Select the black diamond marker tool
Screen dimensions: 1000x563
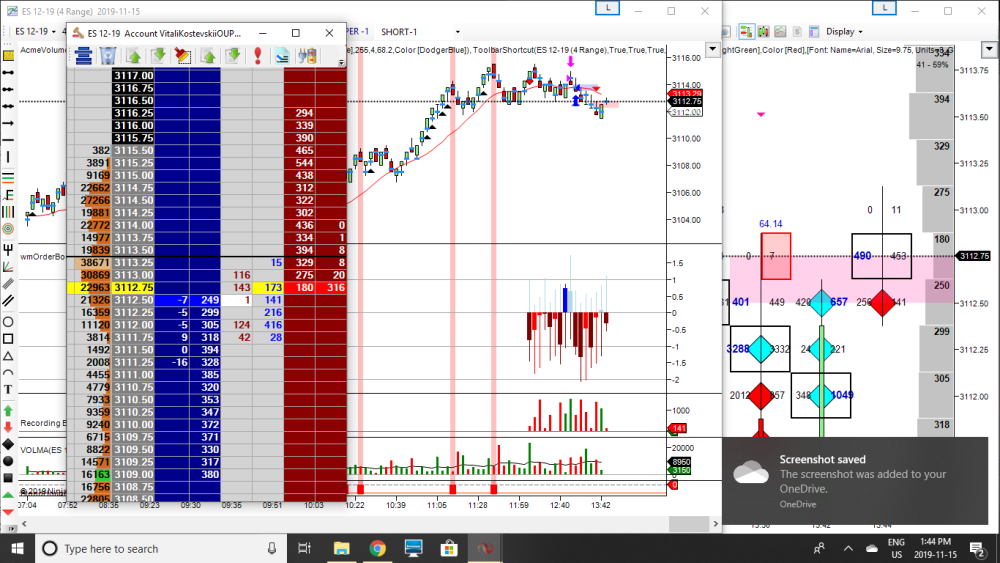point(8,444)
